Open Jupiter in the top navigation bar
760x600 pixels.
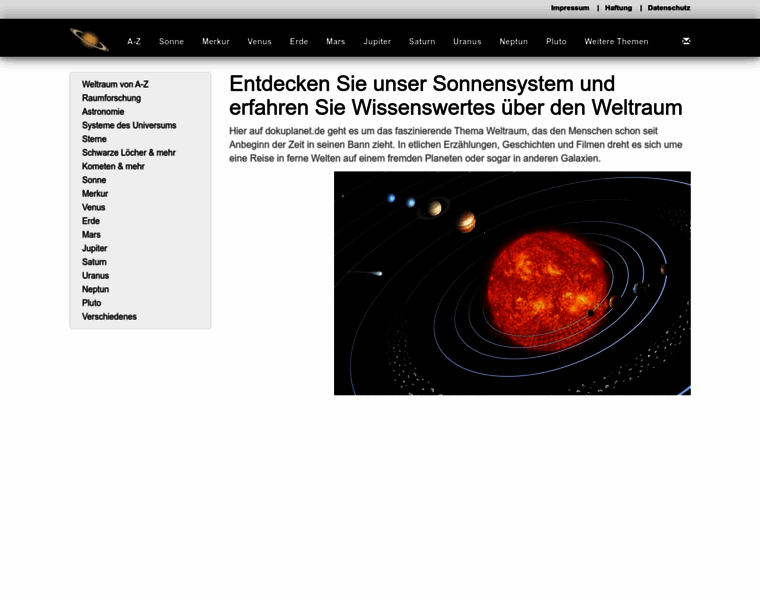pyautogui.click(x=377, y=42)
